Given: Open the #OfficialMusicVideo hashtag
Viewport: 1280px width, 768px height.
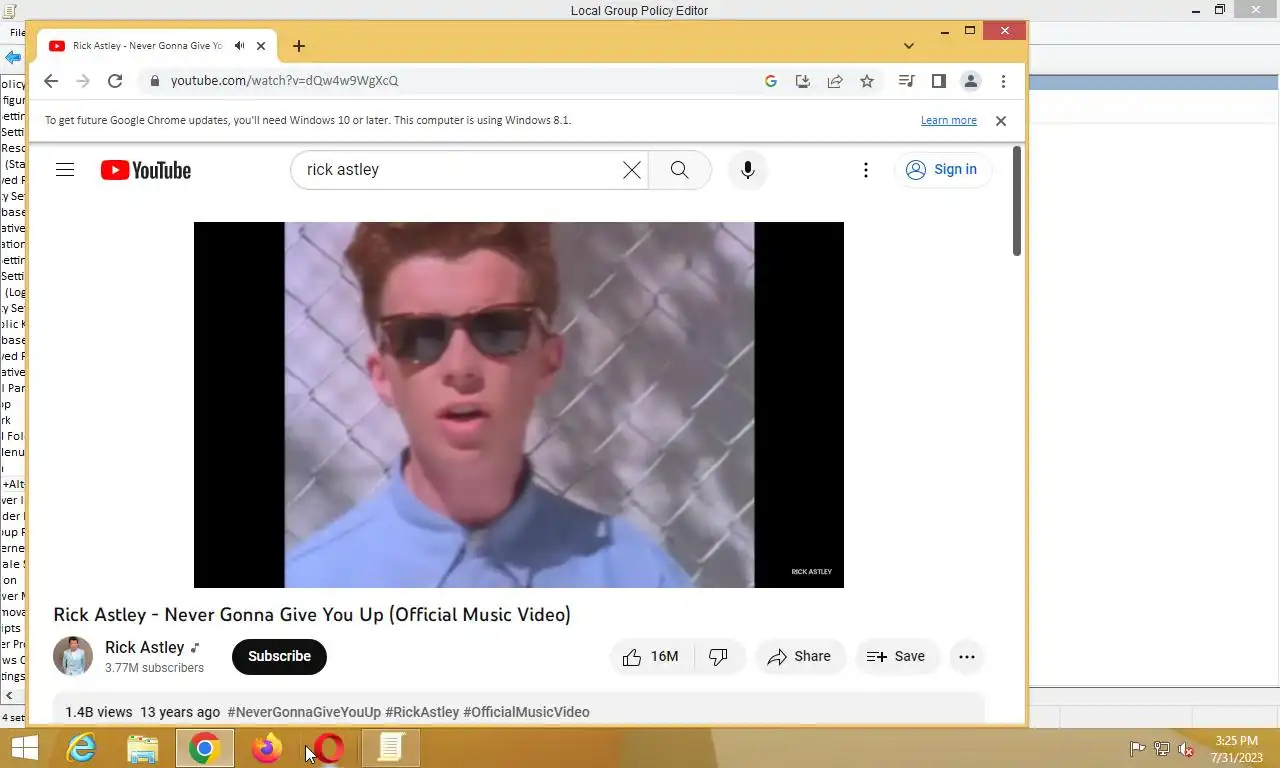Looking at the screenshot, I should 526,712.
